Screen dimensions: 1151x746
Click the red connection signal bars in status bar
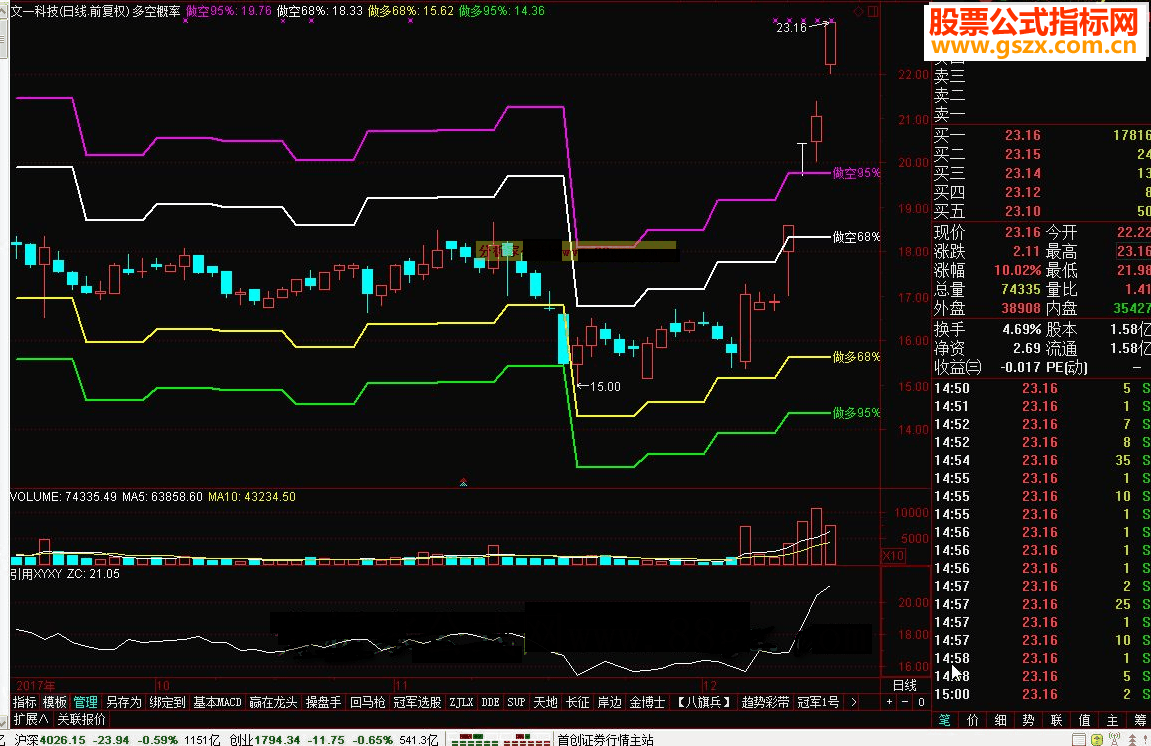(525, 739)
